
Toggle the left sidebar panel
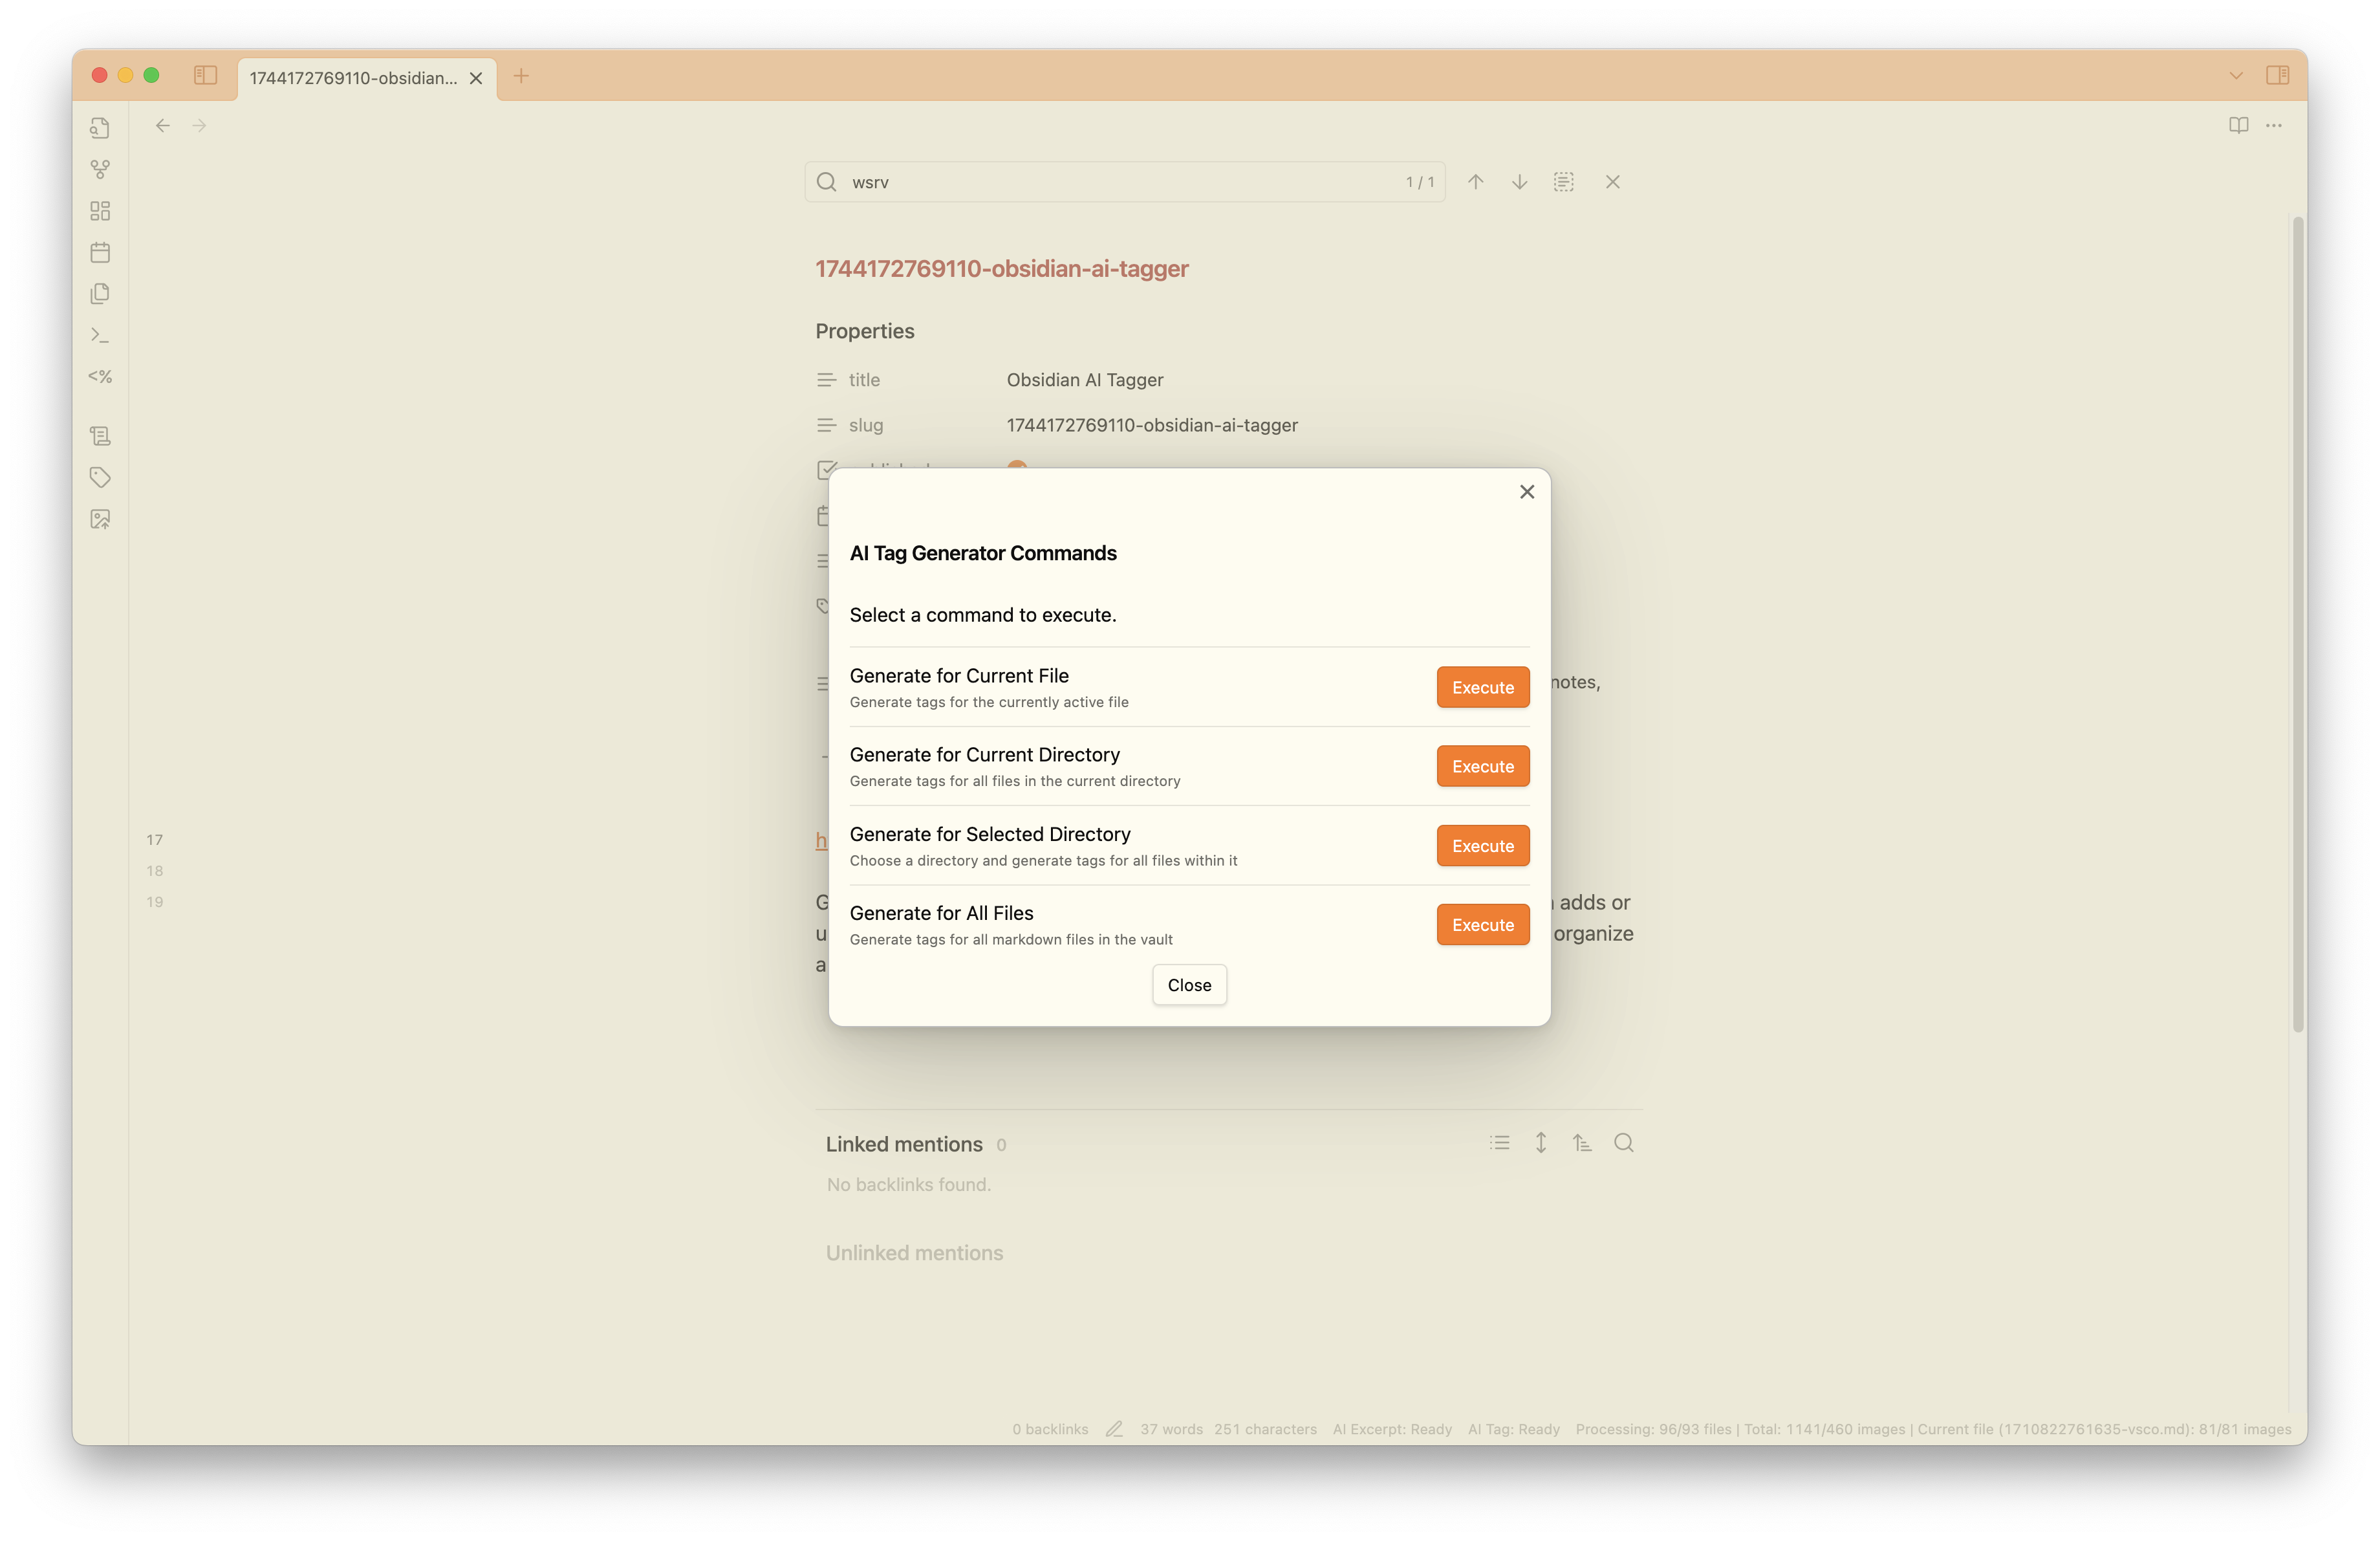coord(205,75)
